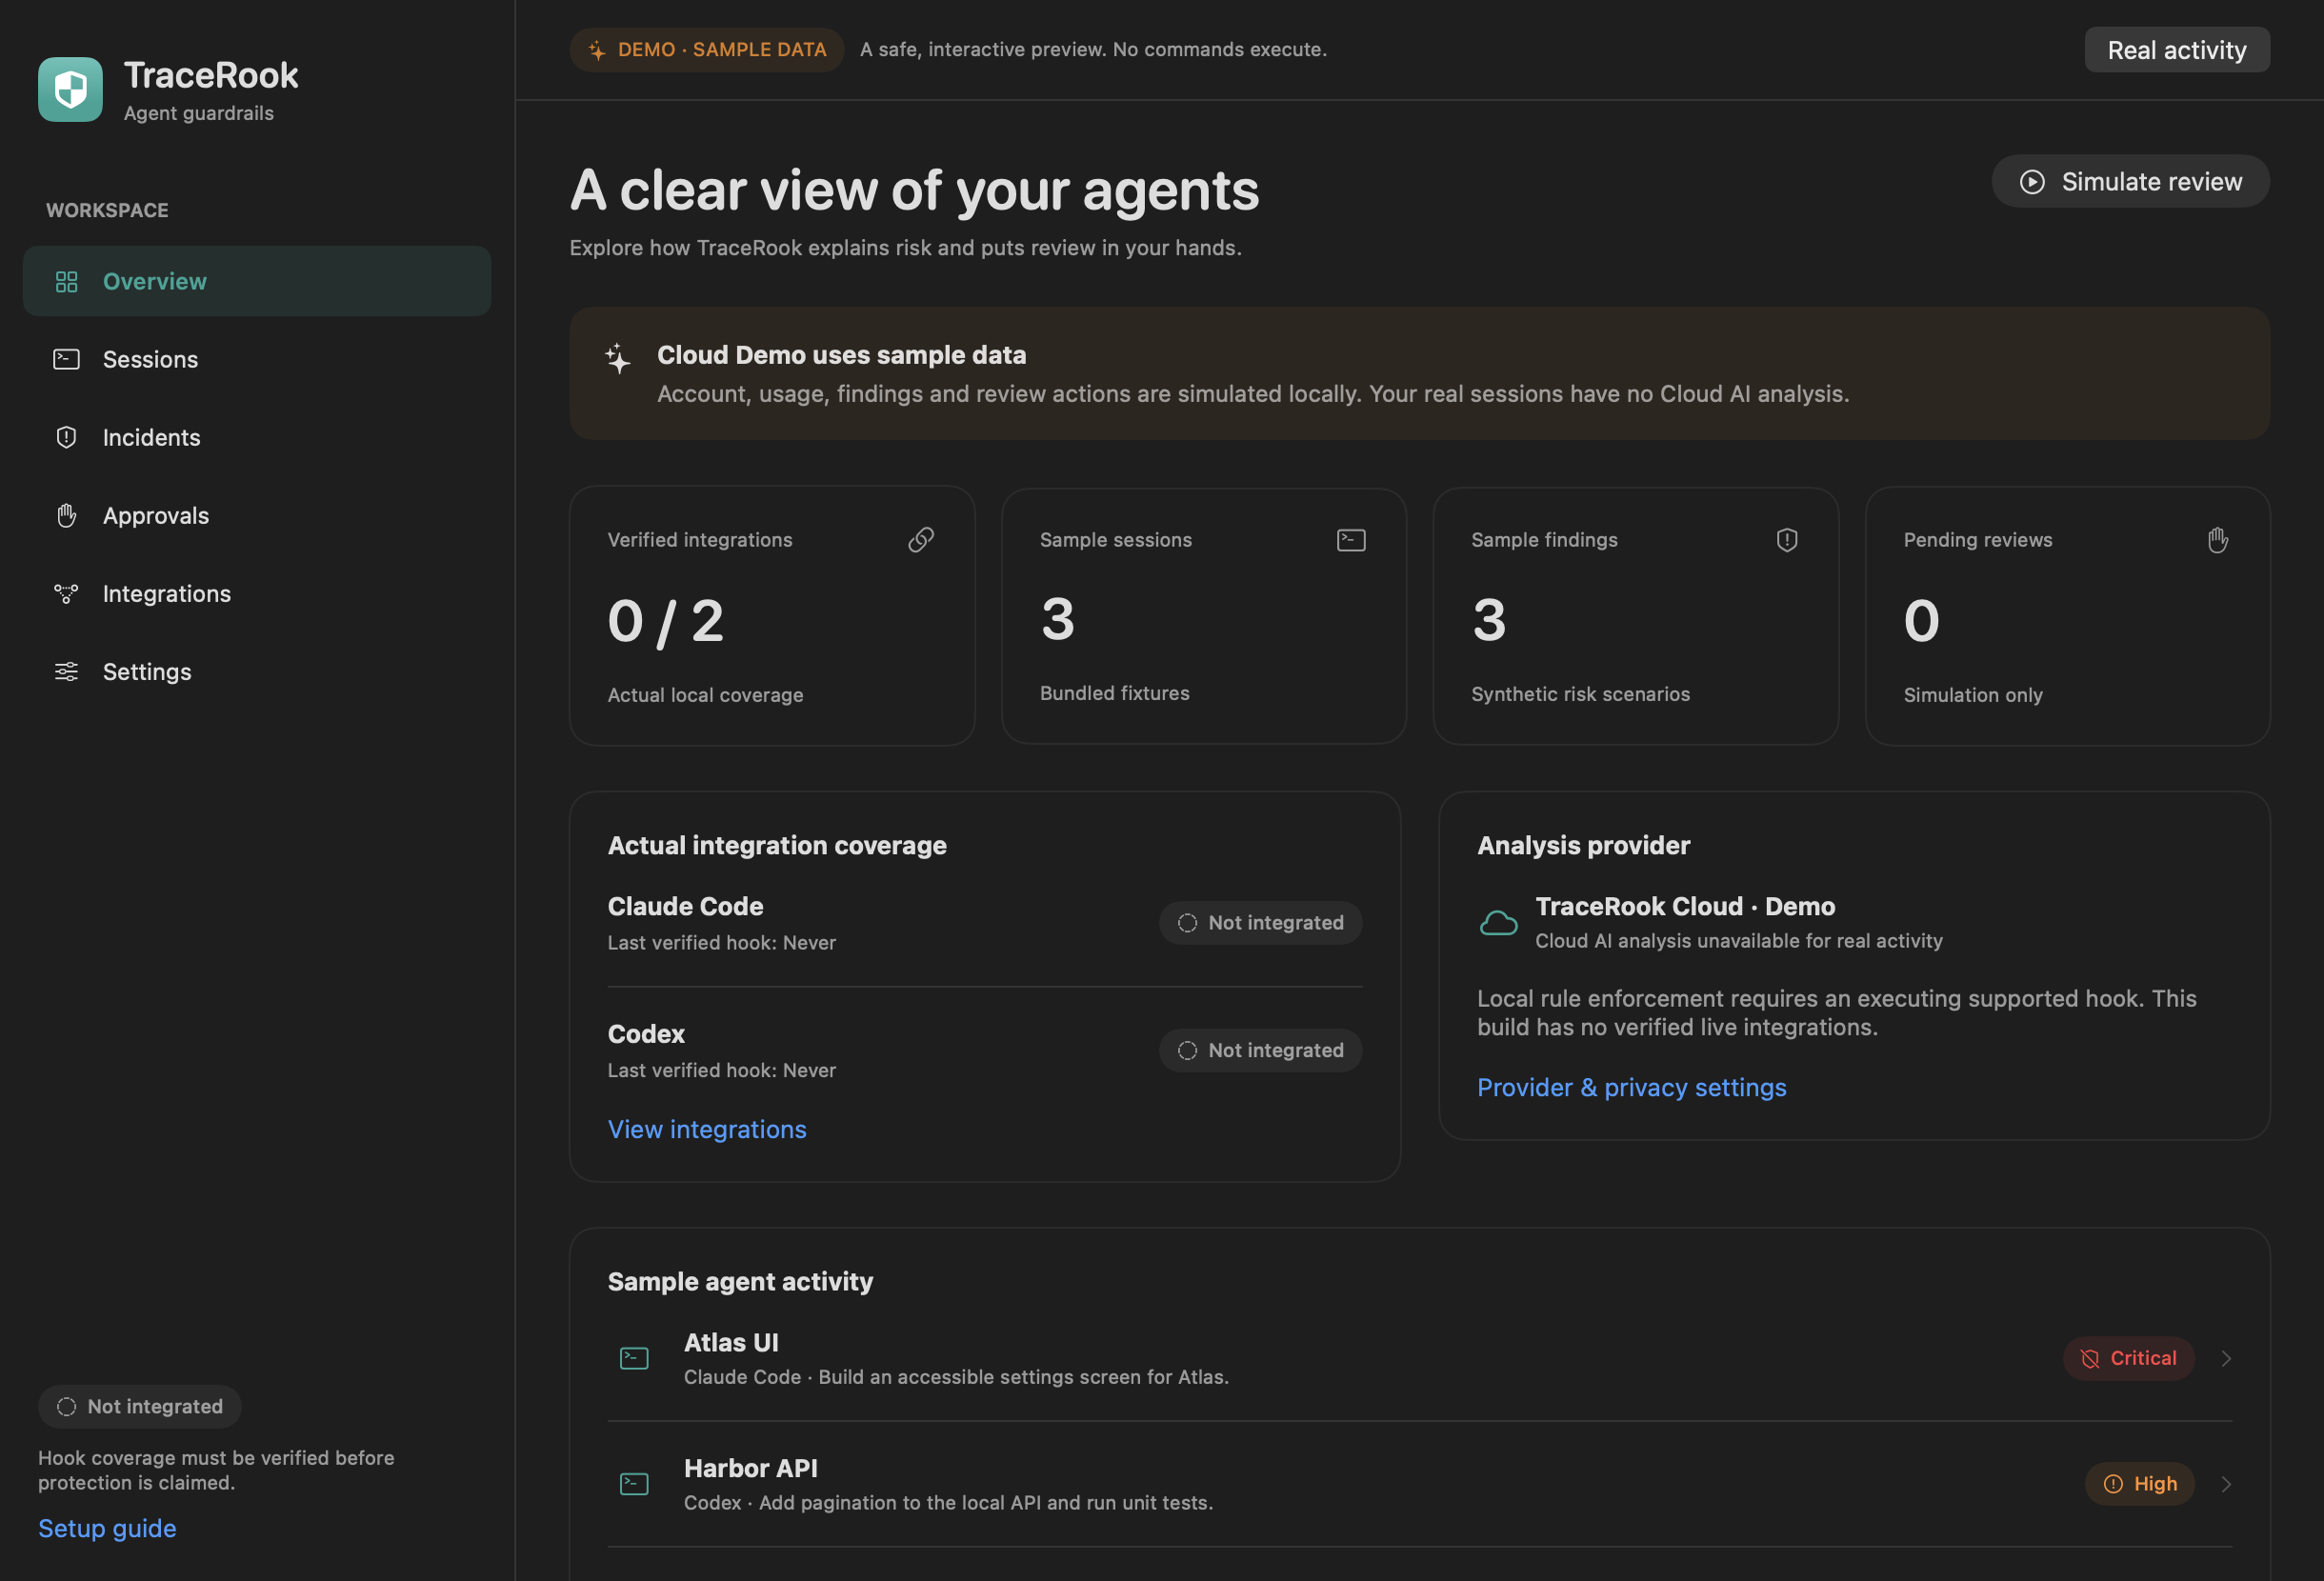The width and height of the screenshot is (2324, 1581).
Task: Switch to Real activity
Action: click(x=2177, y=50)
